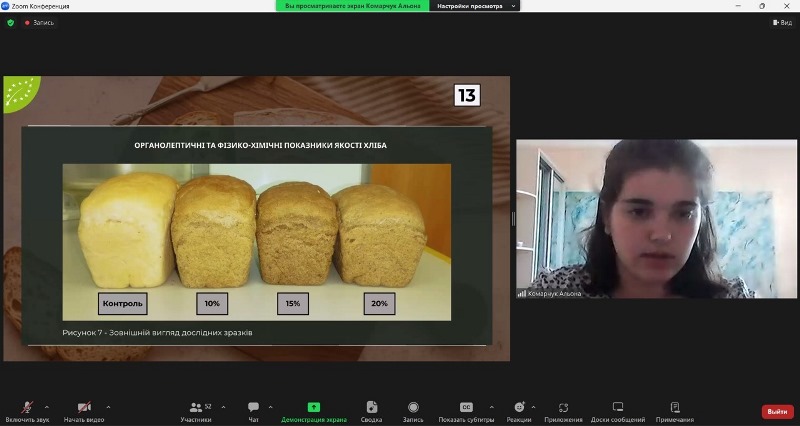Unmute microphone with Включить звук
Image resolution: width=800 pixels, height=426 pixels.
[x=27, y=408]
